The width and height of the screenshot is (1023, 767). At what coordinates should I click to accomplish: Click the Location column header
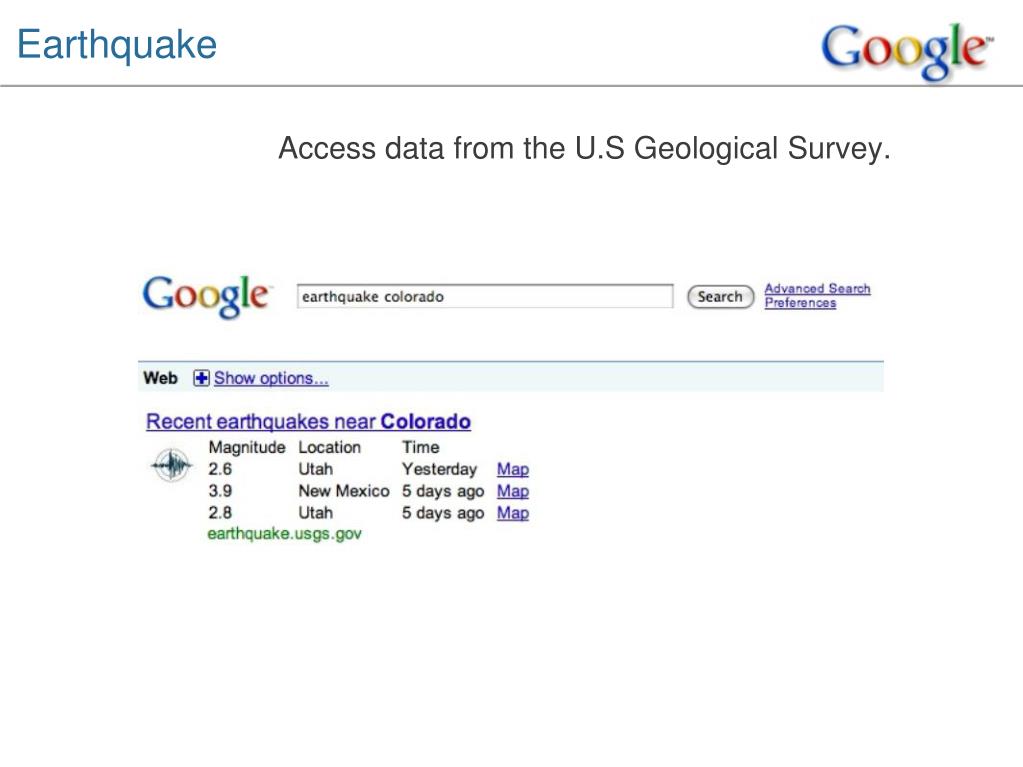tap(329, 447)
